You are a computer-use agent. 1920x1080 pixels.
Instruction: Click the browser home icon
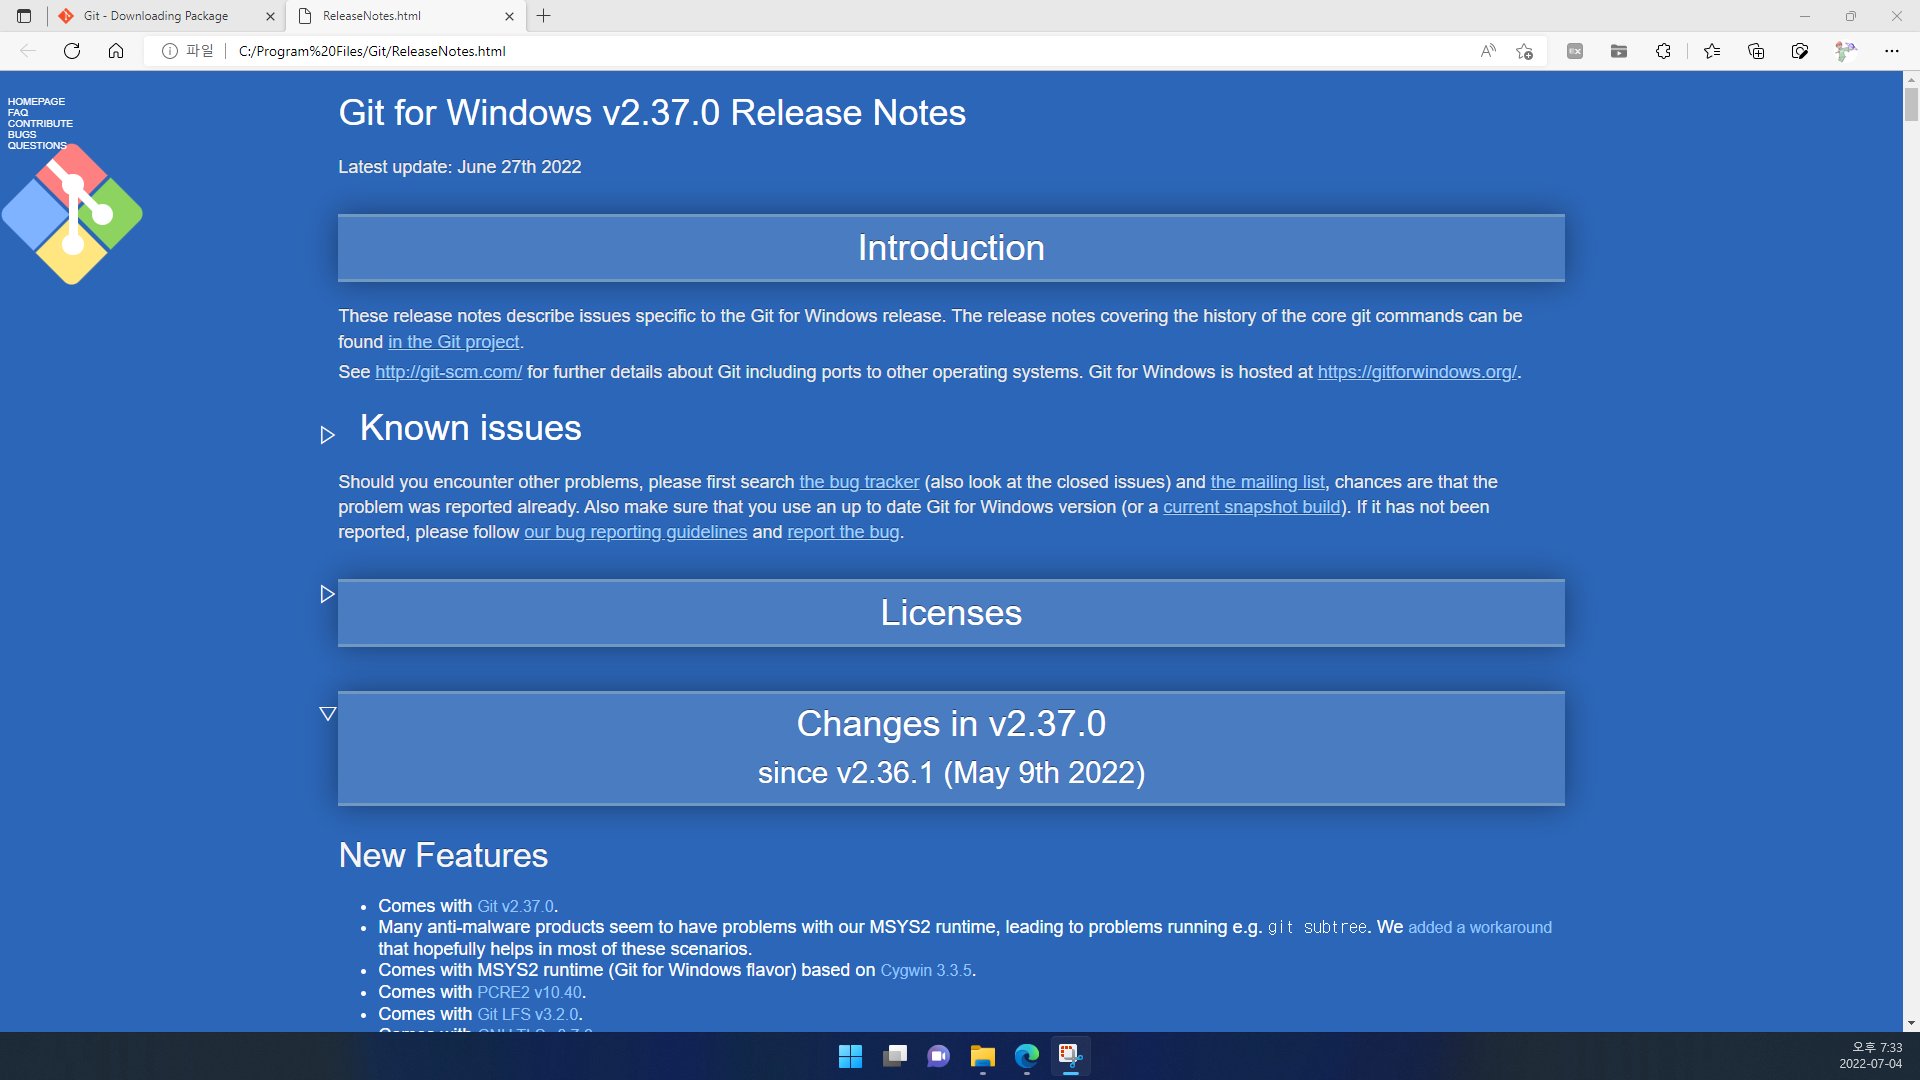(116, 51)
